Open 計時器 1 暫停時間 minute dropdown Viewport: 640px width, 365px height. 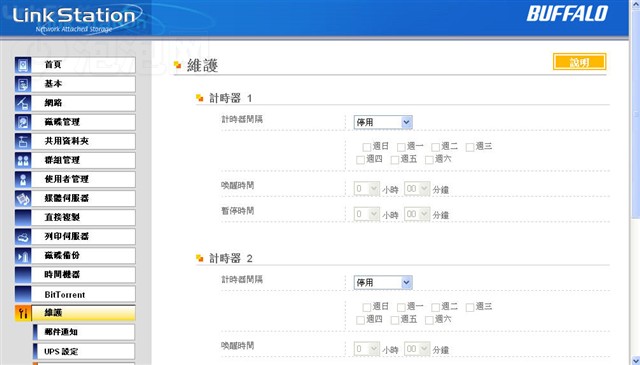417,214
